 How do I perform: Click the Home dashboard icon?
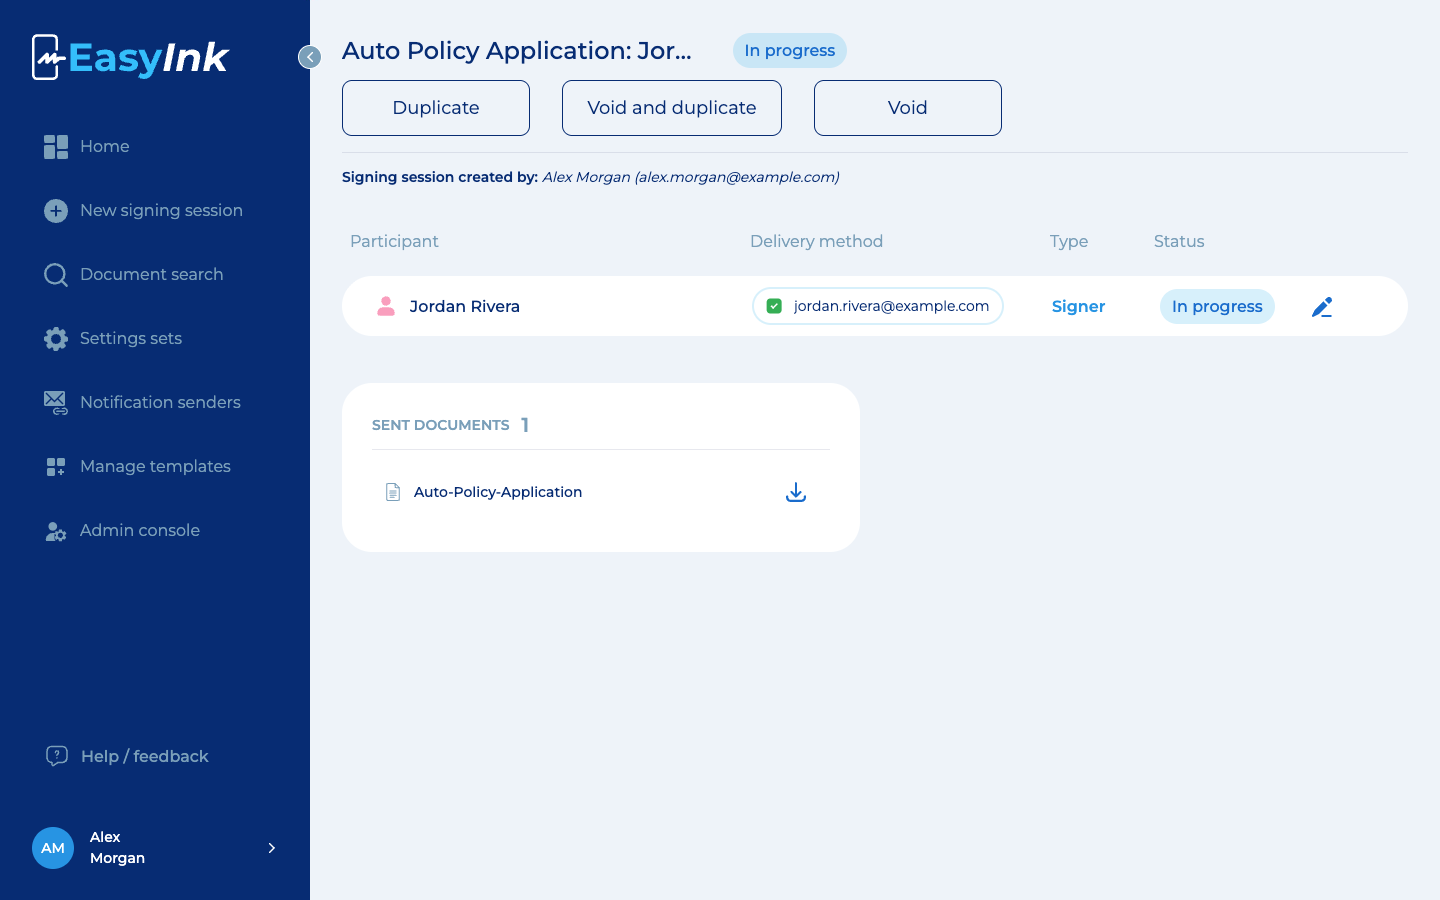56,147
